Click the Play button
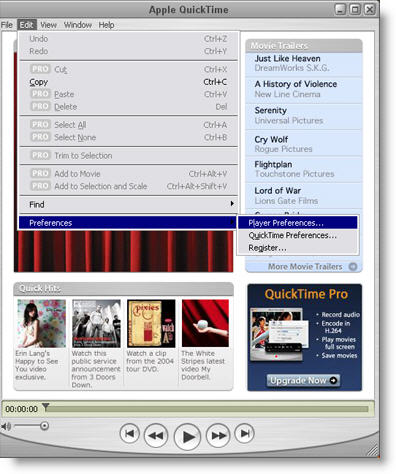The image size is (396, 474). click(187, 436)
